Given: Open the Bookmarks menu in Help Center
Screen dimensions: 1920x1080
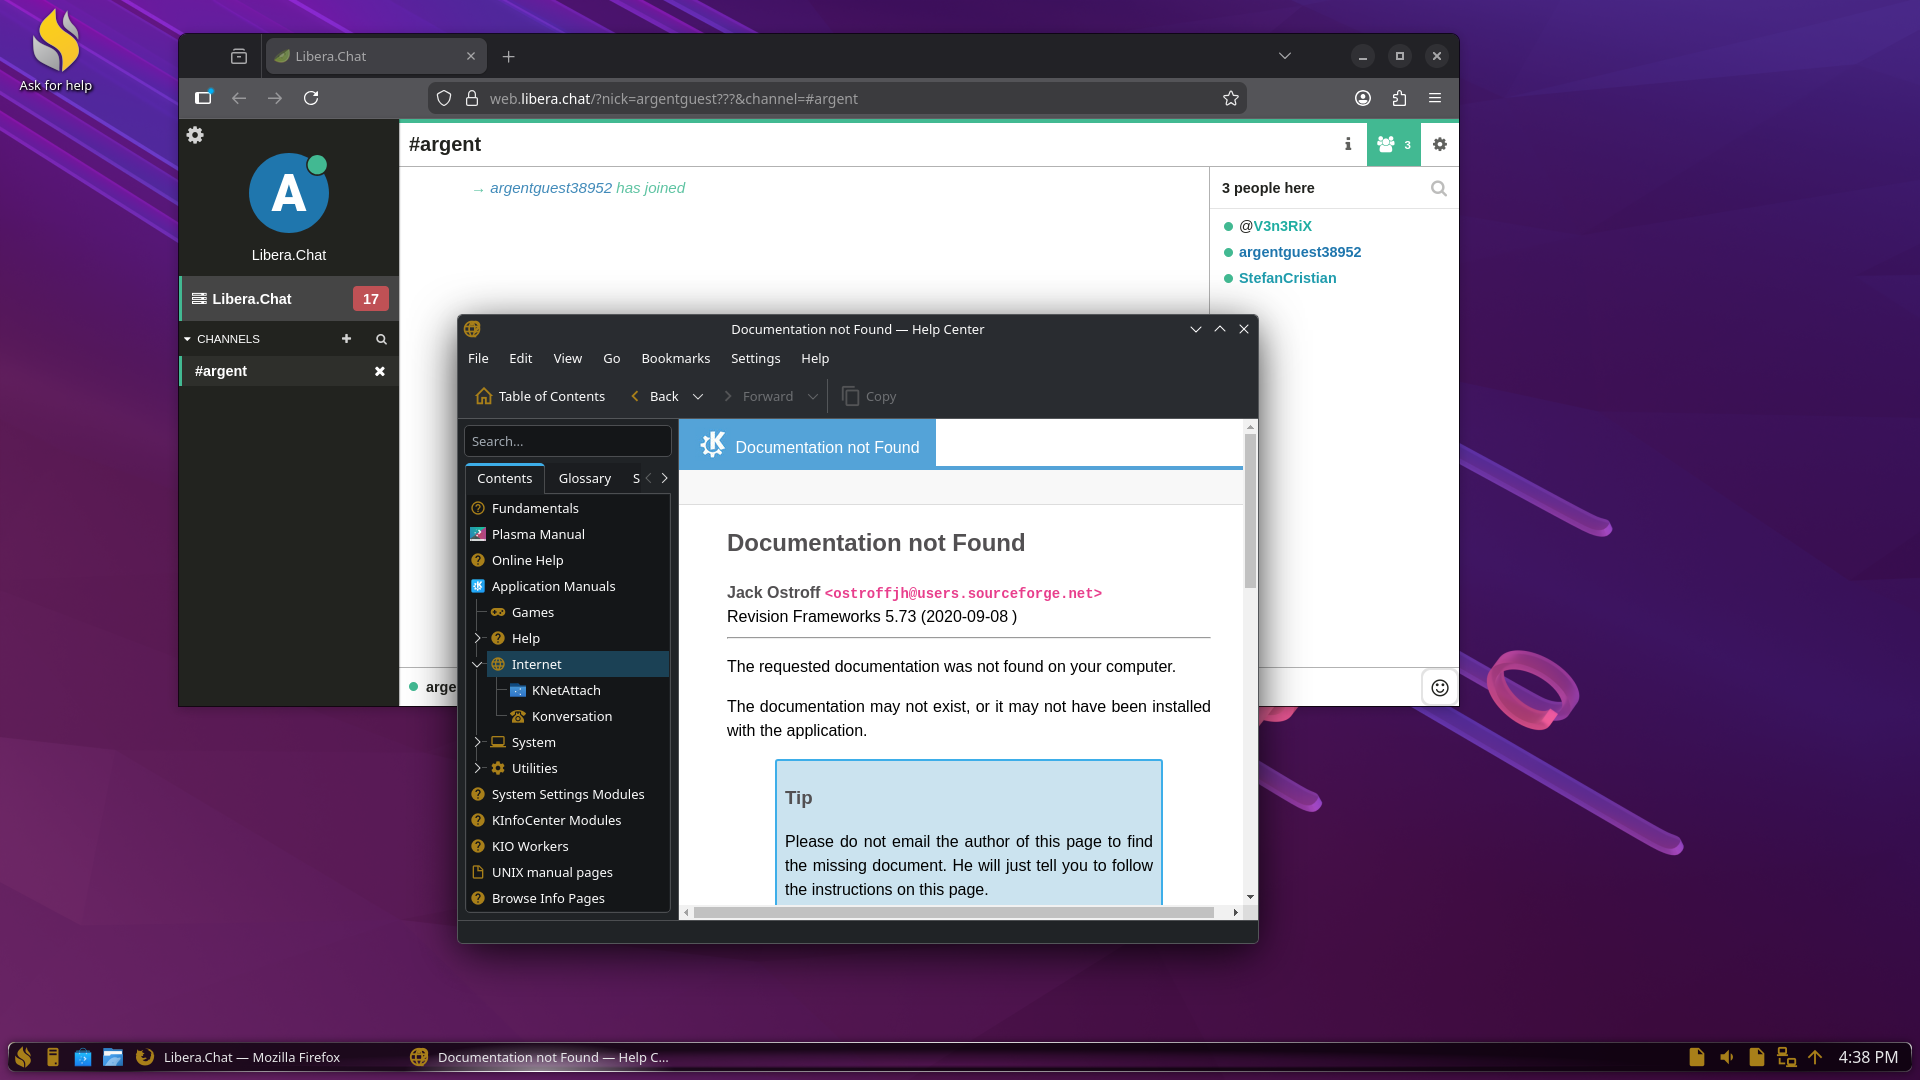Looking at the screenshot, I should [675, 358].
